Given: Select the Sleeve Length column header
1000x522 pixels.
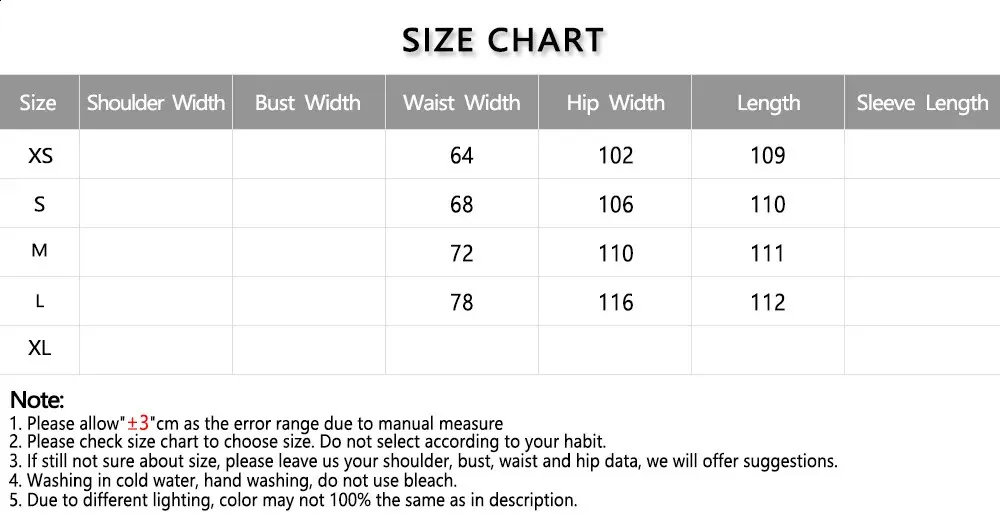Looking at the screenshot, I should coord(922,103).
